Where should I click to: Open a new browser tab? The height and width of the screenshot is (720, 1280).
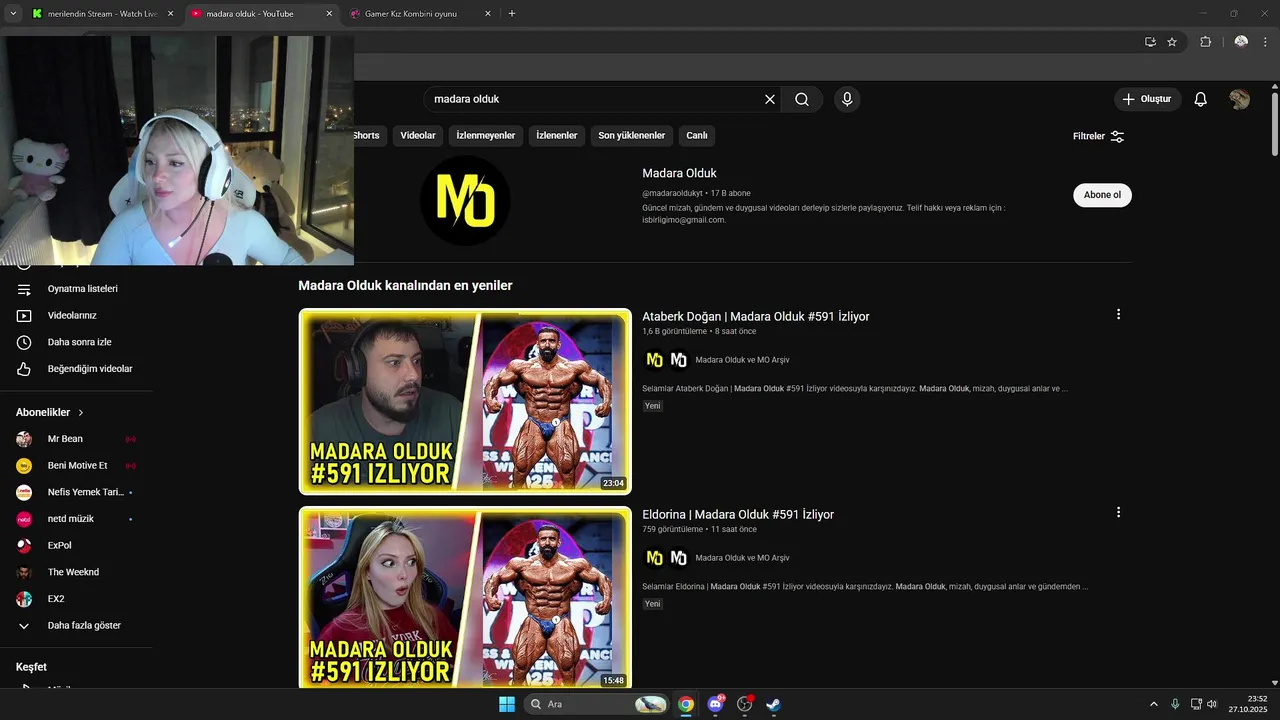512,14
